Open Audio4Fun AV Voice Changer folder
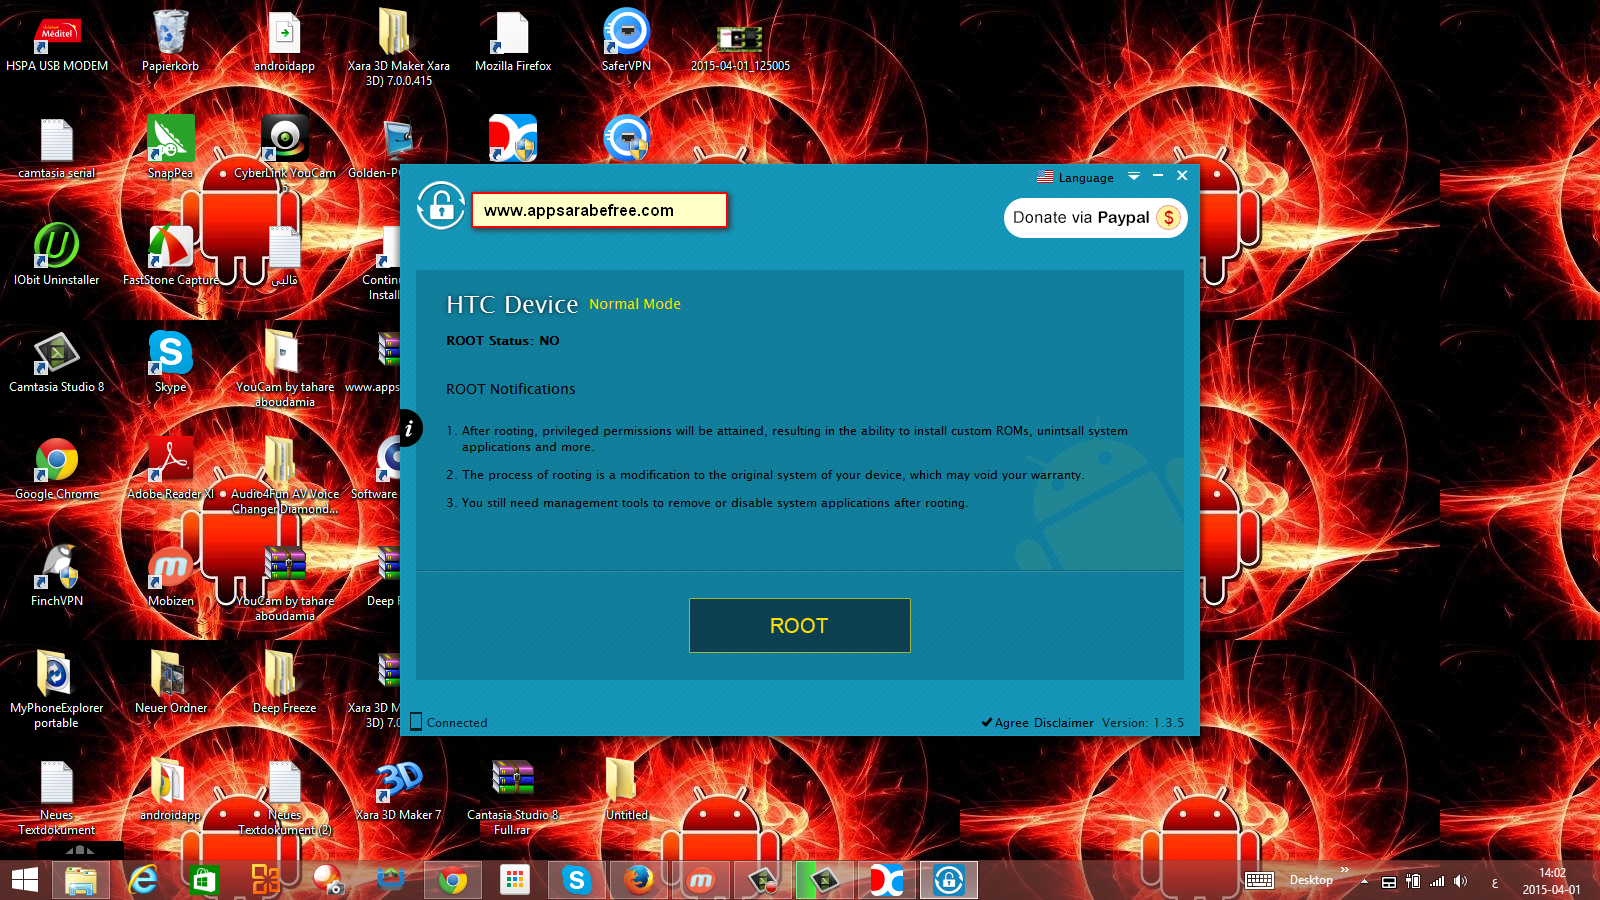Viewport: 1600px width, 900px height. (x=284, y=475)
